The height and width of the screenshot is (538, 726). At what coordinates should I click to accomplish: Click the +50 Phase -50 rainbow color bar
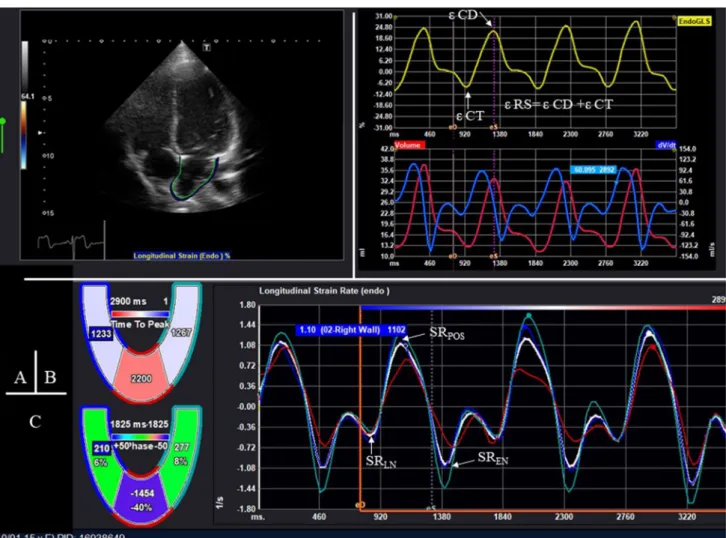coord(141,437)
